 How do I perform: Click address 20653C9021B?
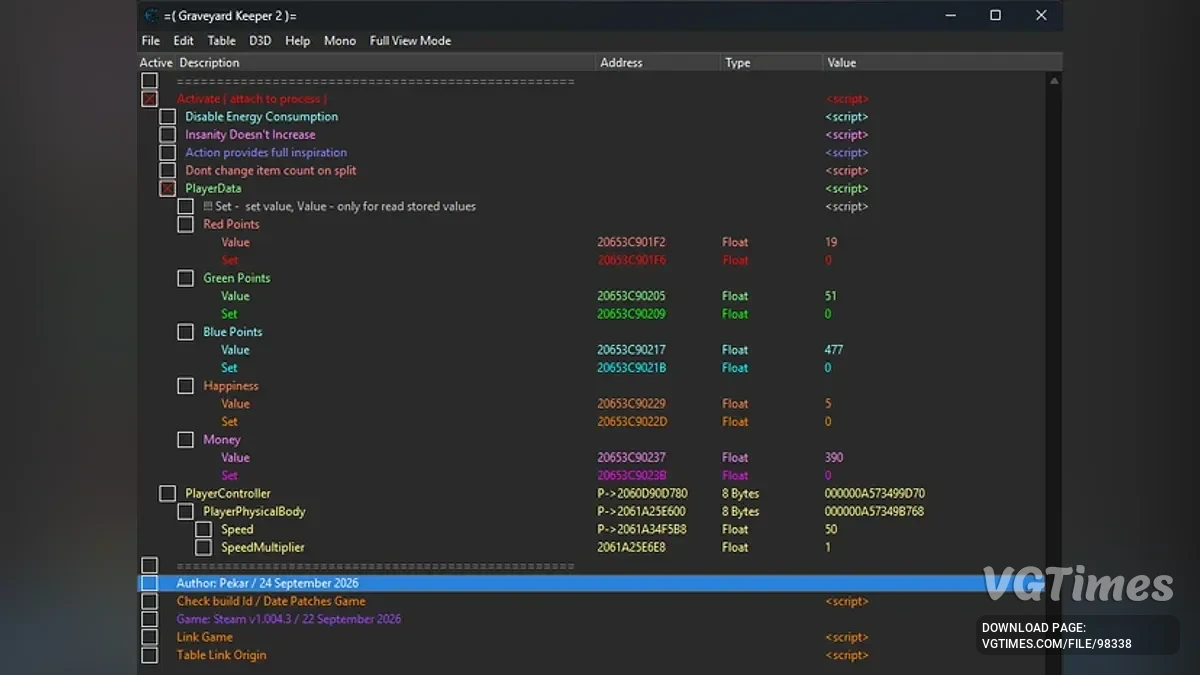coord(631,368)
